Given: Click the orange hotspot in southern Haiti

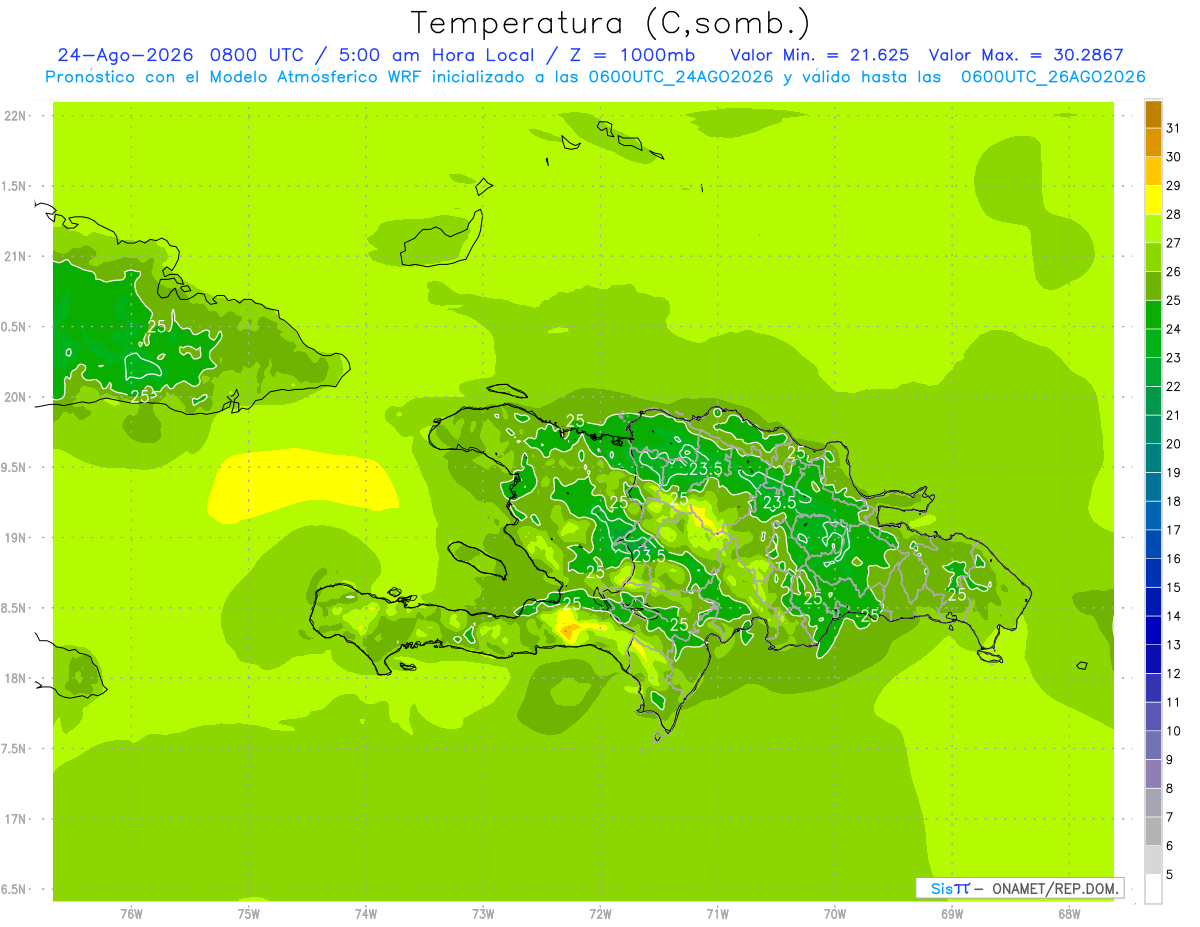Looking at the screenshot, I should click(x=569, y=629).
